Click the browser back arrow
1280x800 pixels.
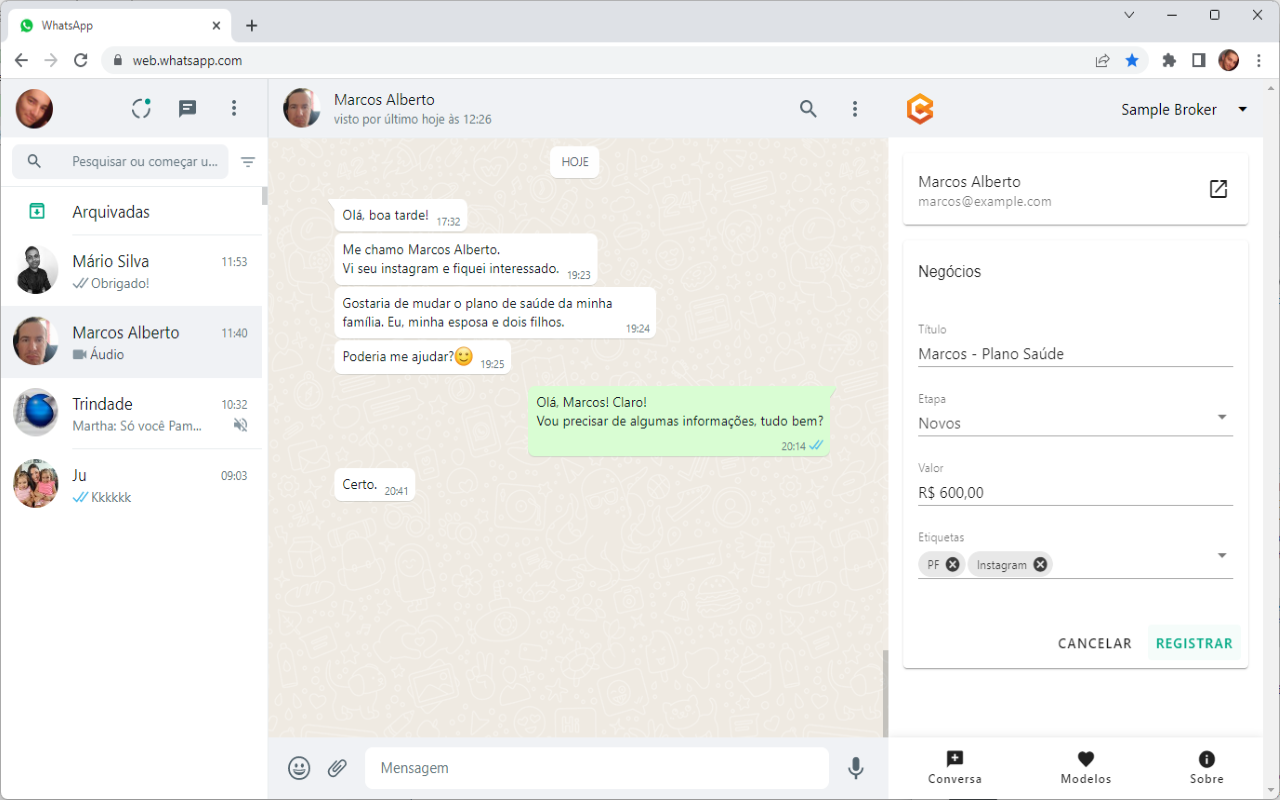point(21,60)
